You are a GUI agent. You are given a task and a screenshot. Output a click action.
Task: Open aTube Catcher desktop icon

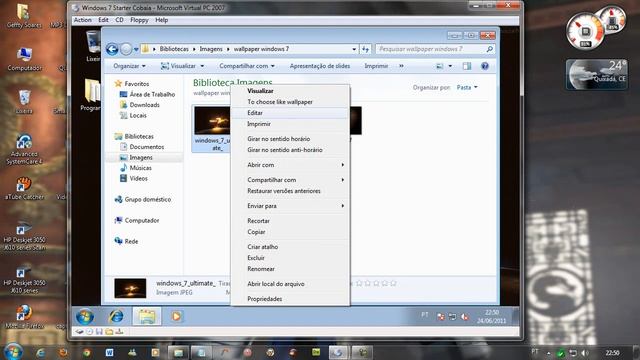pos(24,189)
